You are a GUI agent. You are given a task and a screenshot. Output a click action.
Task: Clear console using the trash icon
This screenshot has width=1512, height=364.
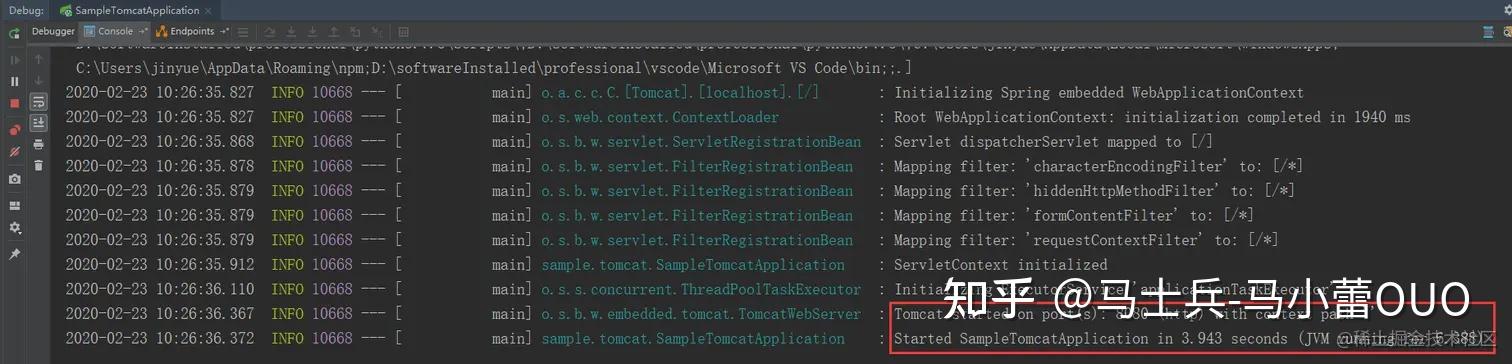(38, 166)
